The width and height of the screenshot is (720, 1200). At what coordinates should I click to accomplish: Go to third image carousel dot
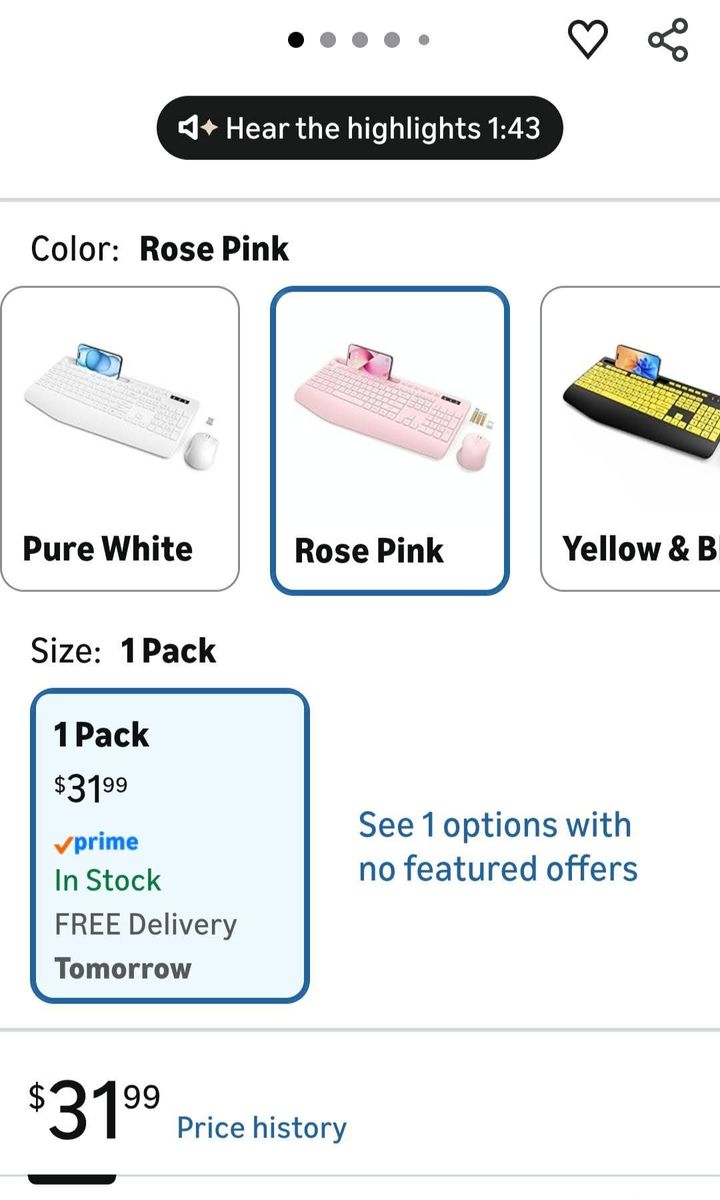(360, 40)
